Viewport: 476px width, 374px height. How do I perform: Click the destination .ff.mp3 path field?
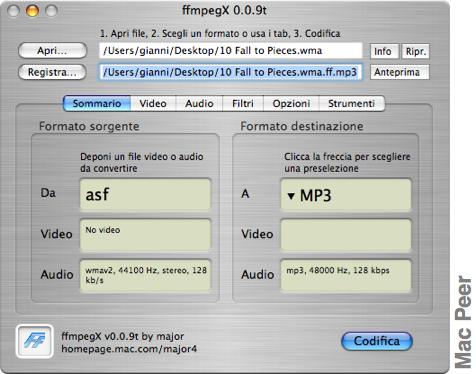point(230,72)
